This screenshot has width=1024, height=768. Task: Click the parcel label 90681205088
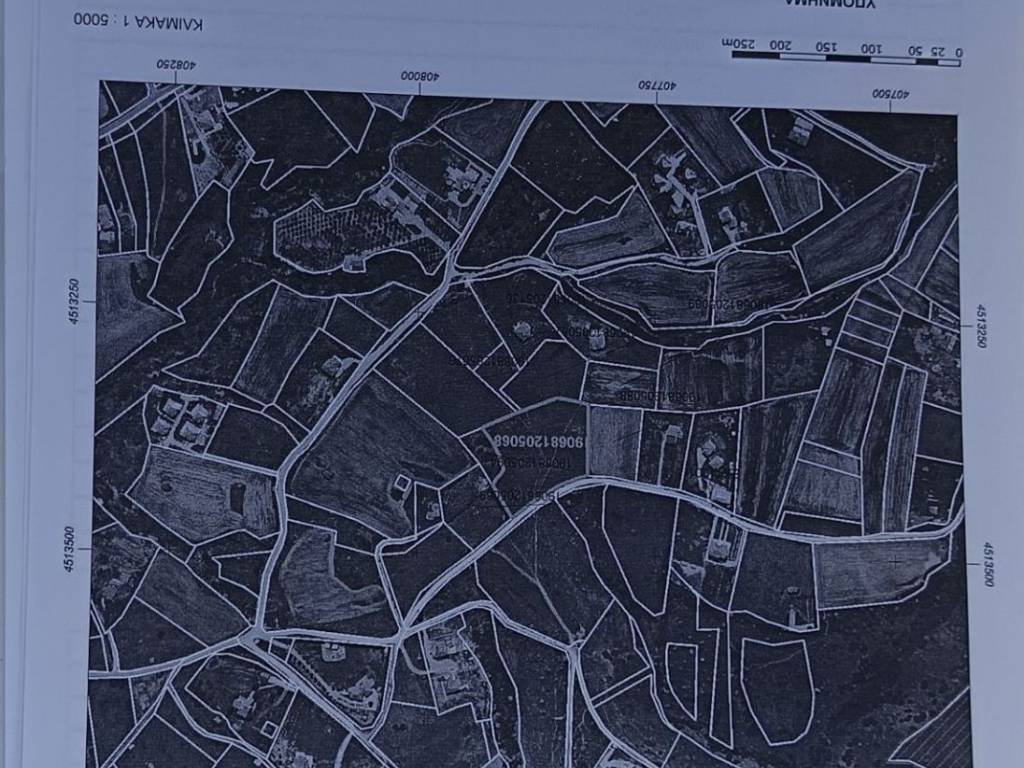658,396
